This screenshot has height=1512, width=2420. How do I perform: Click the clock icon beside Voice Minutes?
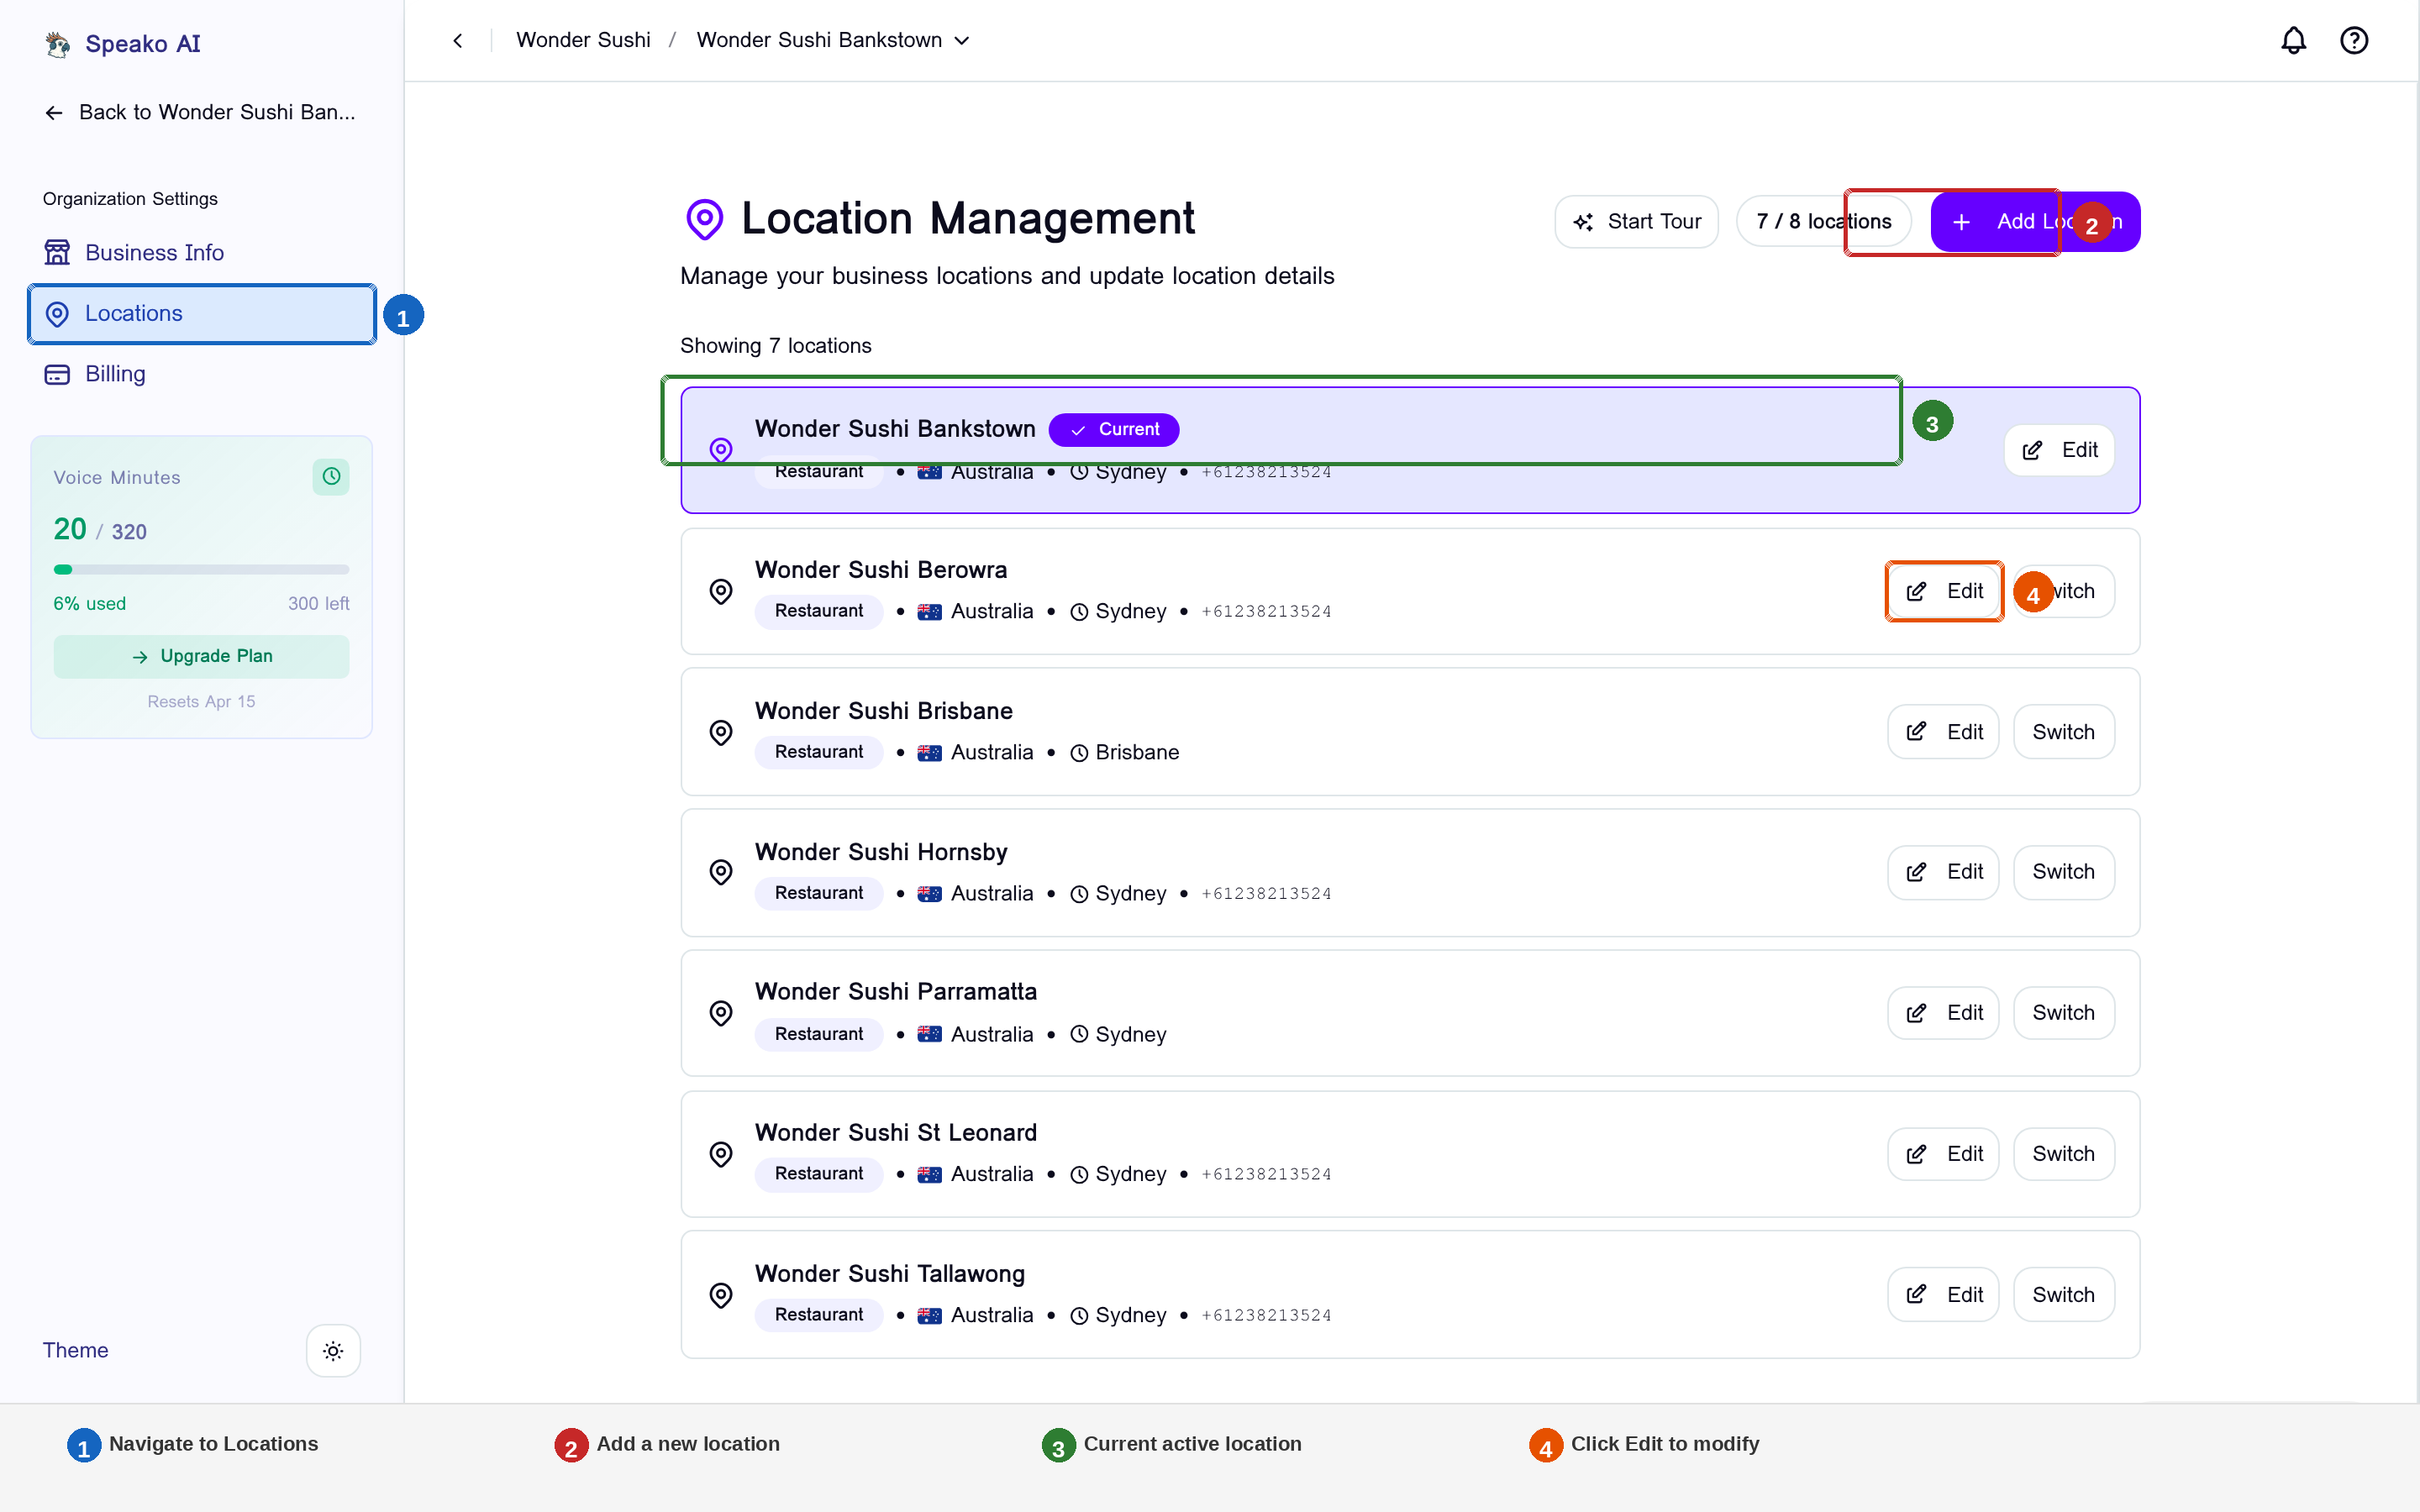pyautogui.click(x=331, y=476)
